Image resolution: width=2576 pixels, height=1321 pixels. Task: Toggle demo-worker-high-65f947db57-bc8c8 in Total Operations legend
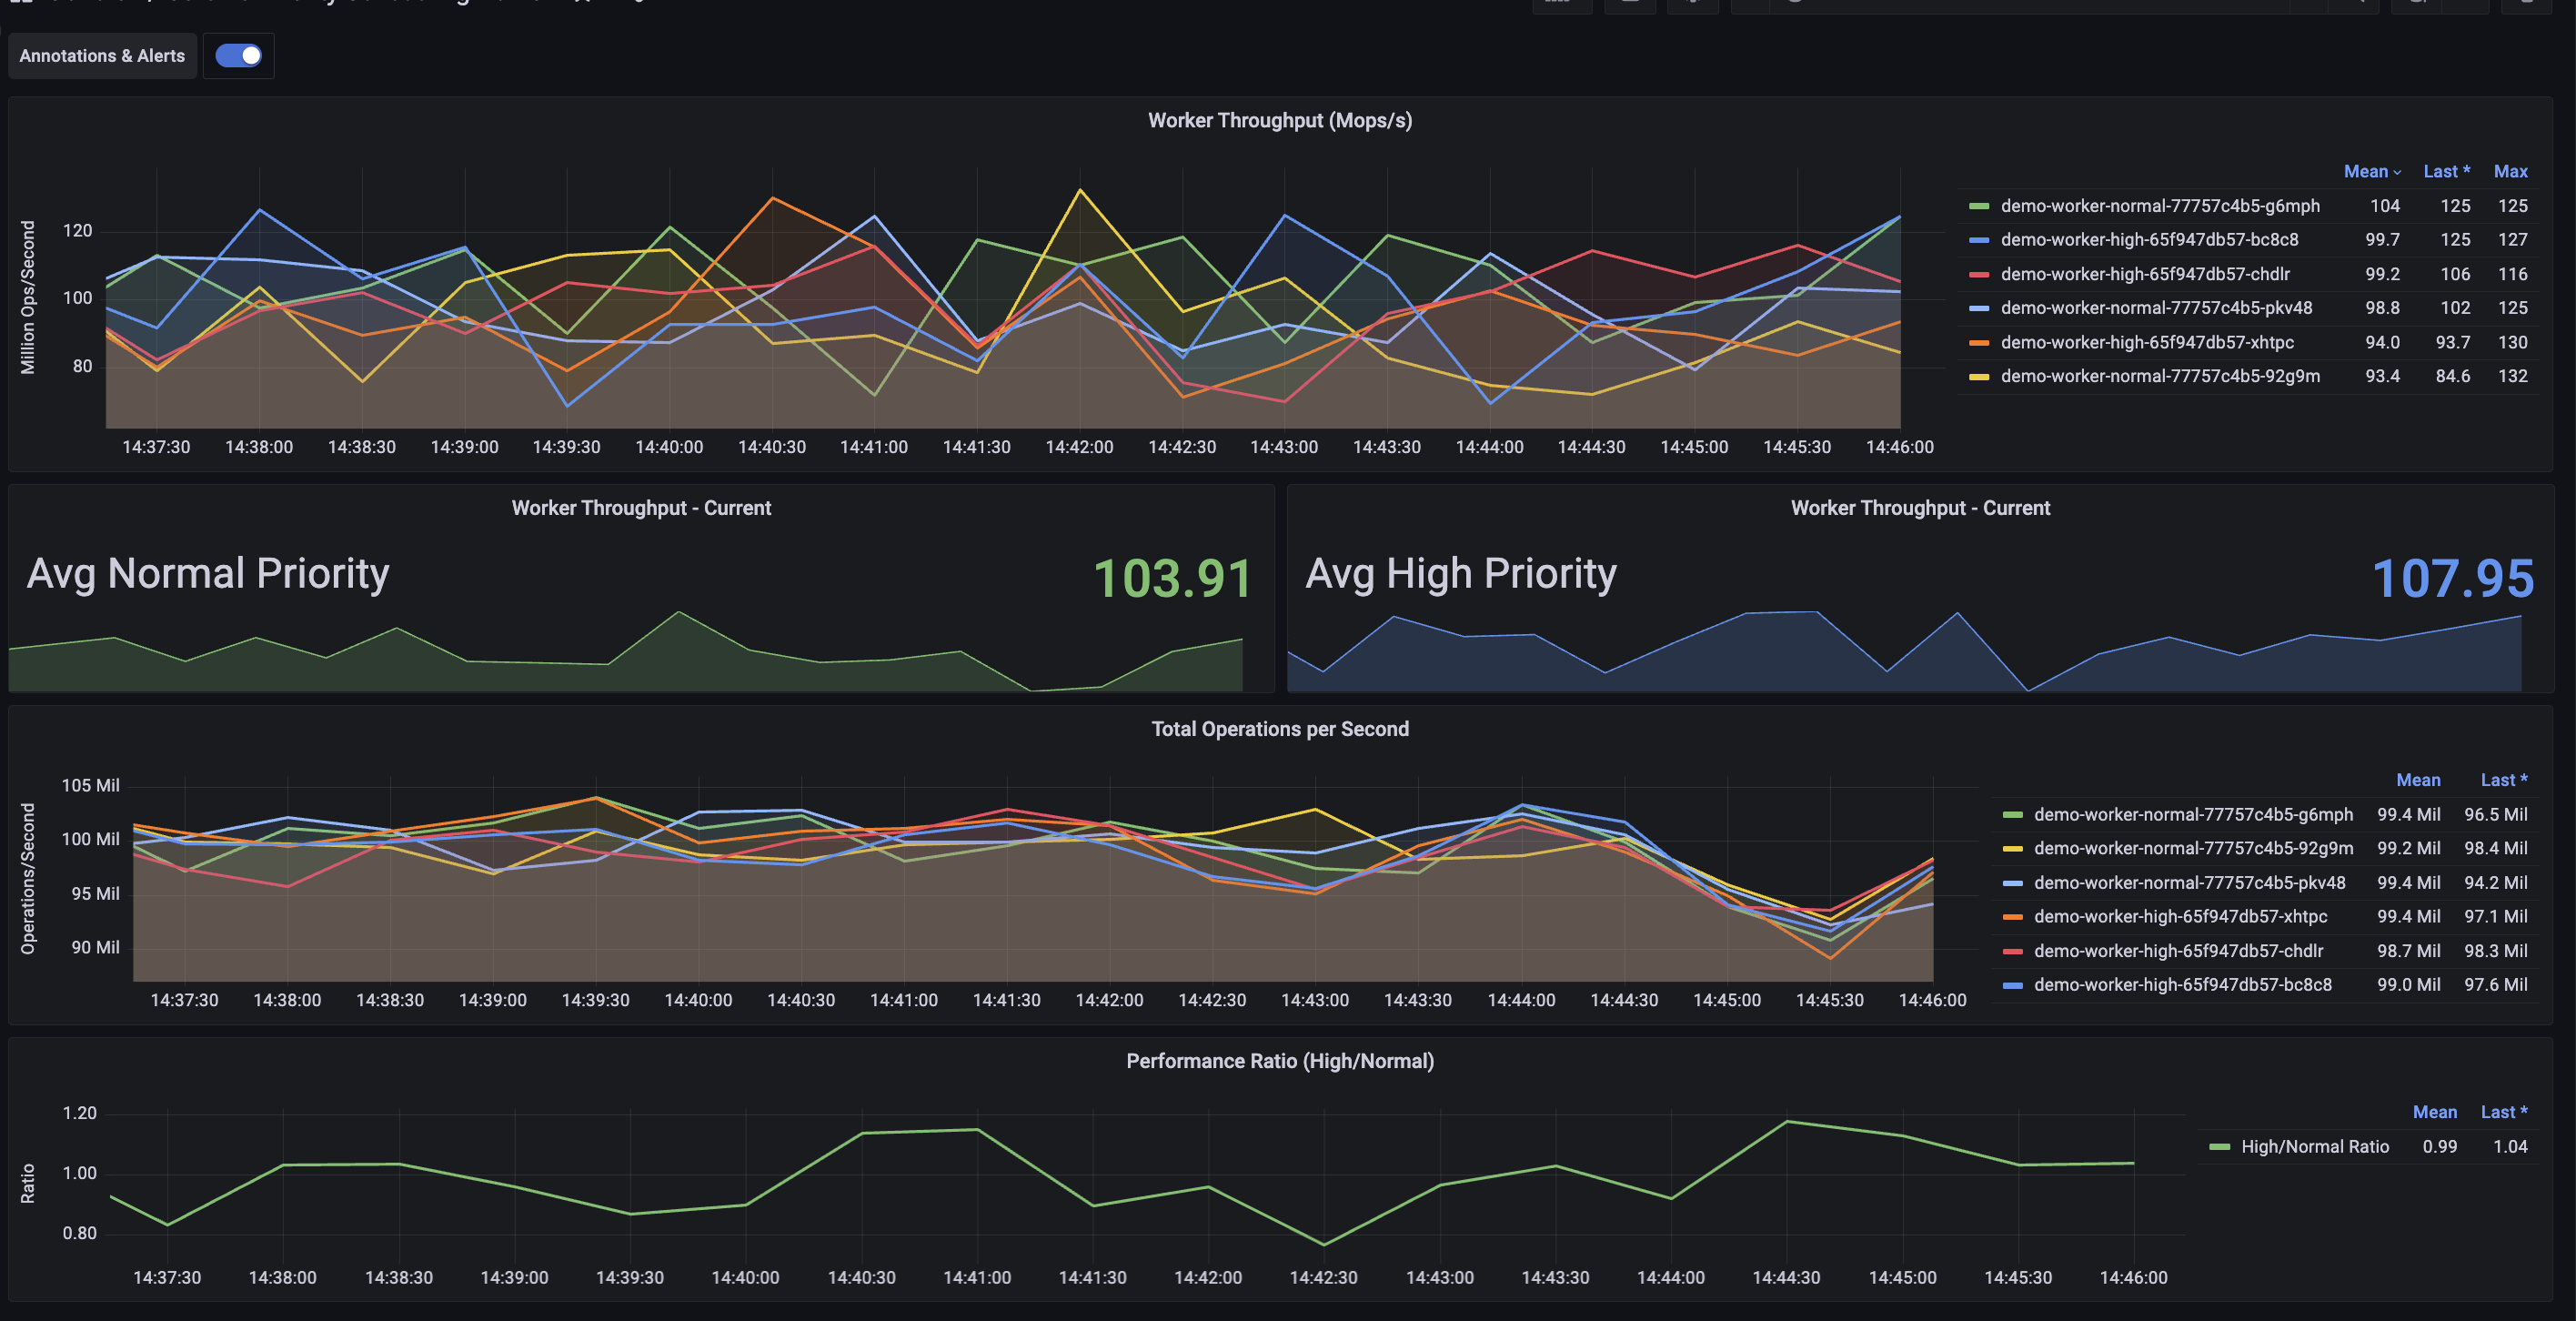(2182, 985)
